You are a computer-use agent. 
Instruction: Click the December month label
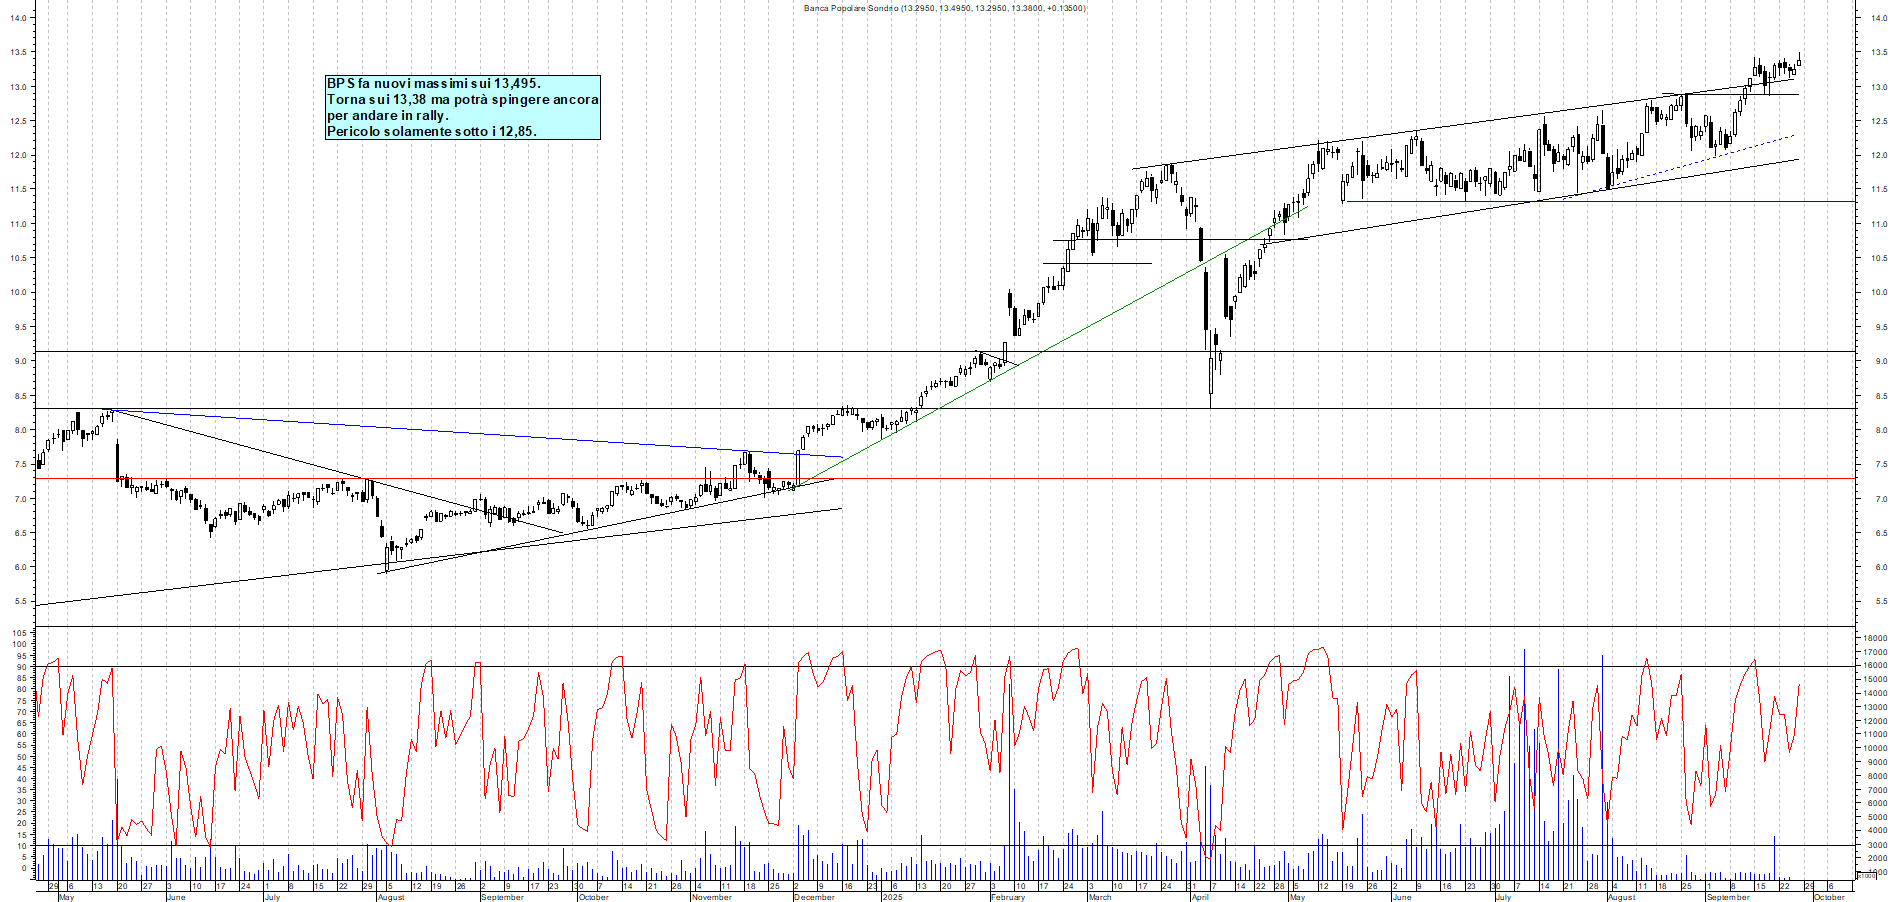tap(814, 897)
